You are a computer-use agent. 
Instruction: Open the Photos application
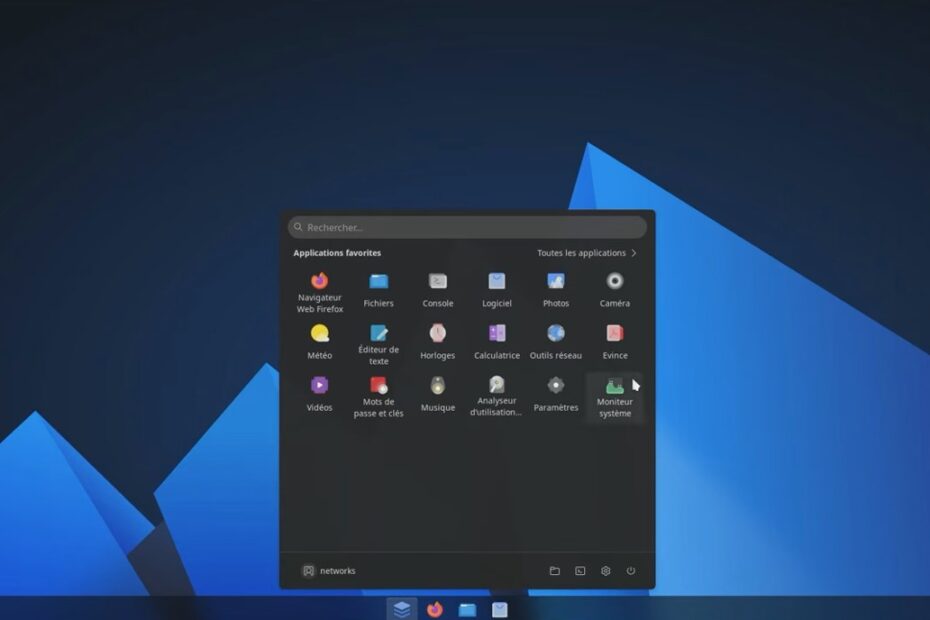pos(556,282)
